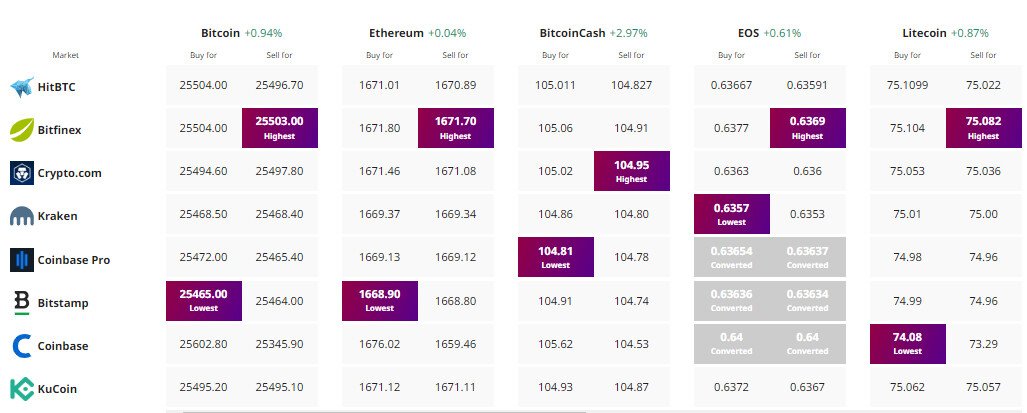Click Kraken lowest EOS buy price 0.6357

click(732, 214)
